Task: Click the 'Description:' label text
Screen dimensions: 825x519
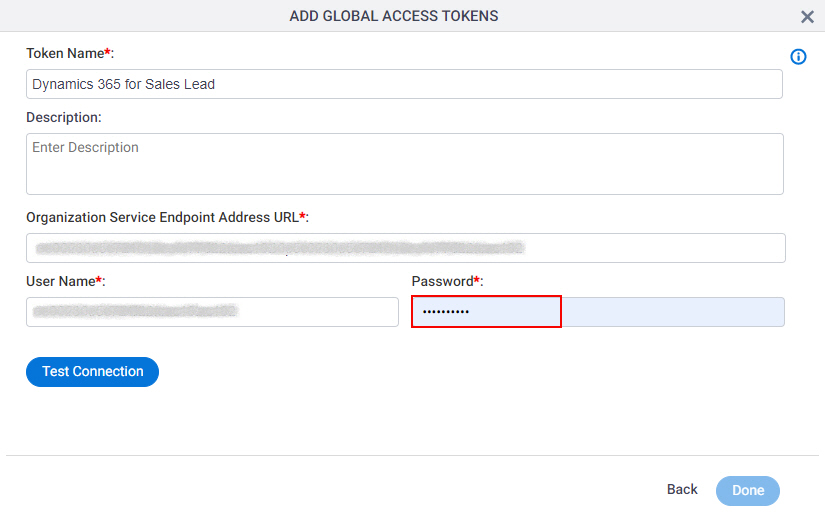Action: coord(64,117)
